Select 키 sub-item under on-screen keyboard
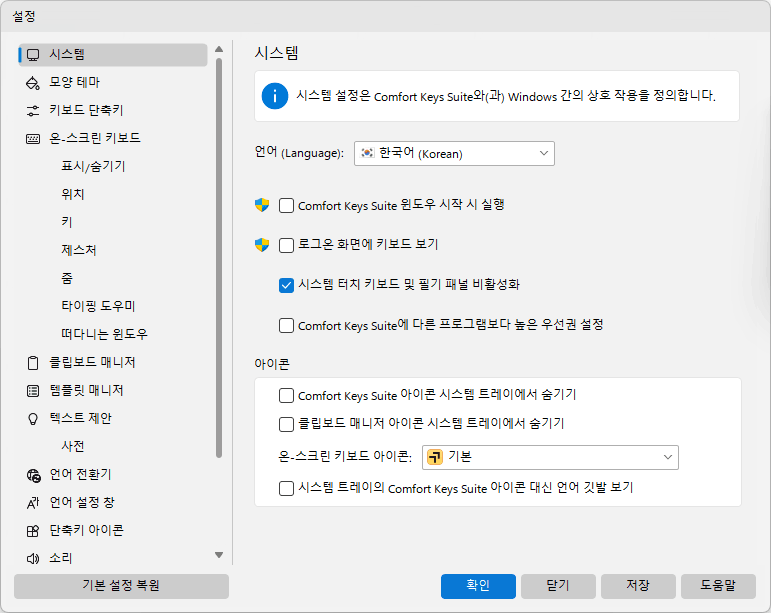The width and height of the screenshot is (771, 613). point(67,222)
